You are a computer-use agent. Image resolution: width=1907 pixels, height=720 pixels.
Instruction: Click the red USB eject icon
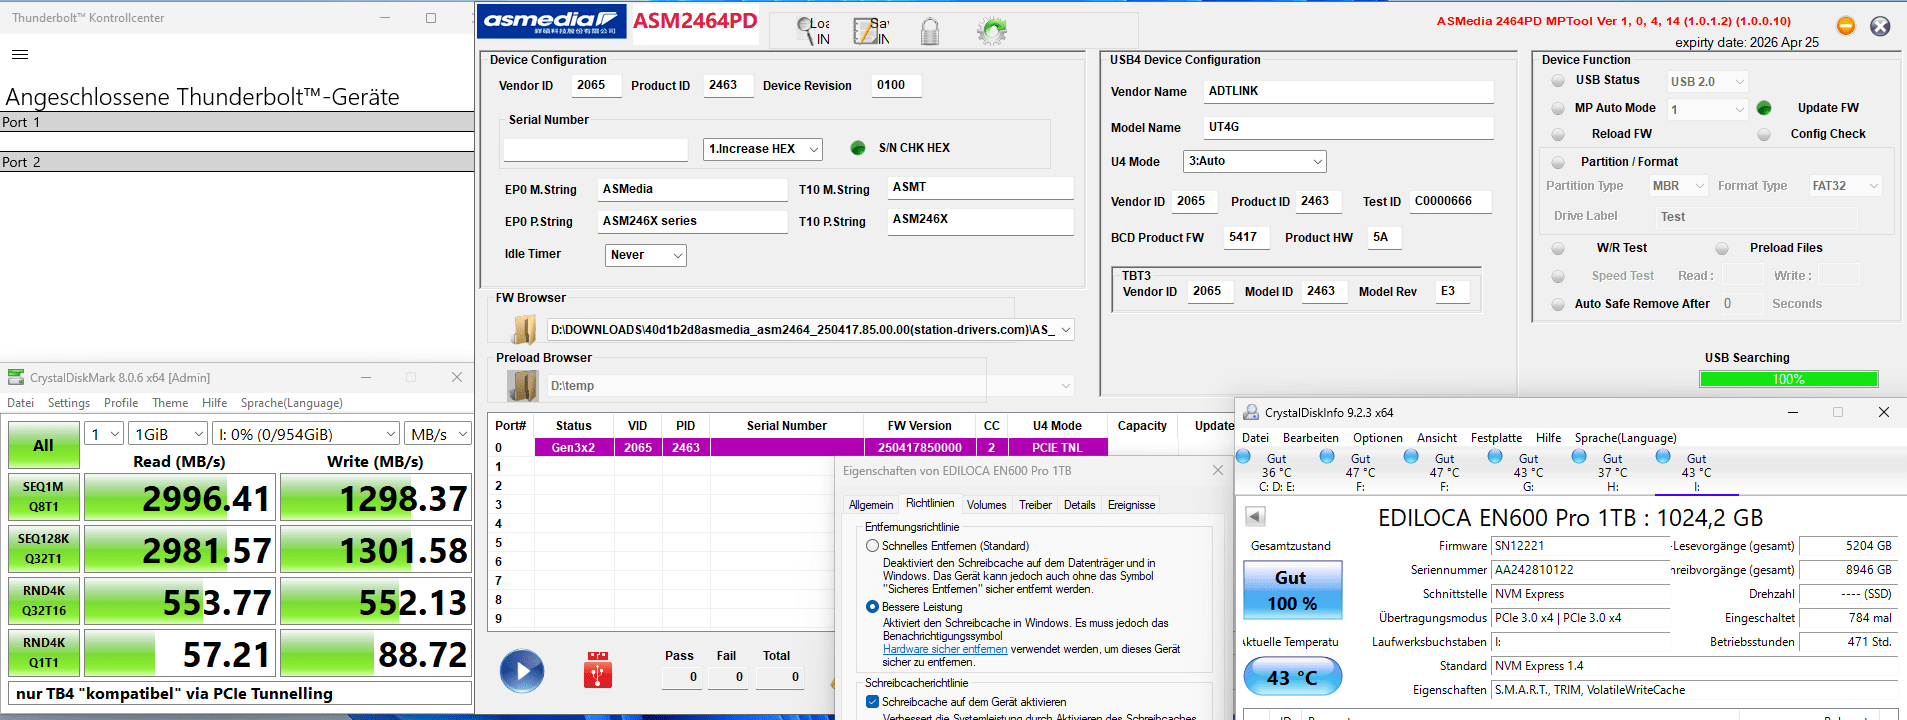pos(597,670)
